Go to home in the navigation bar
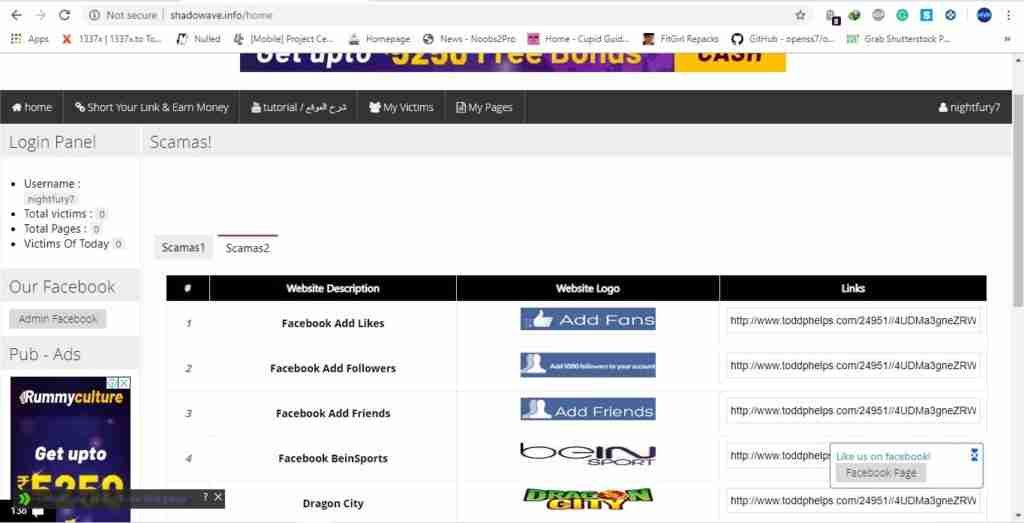This screenshot has height=523, width=1024. 31,107
